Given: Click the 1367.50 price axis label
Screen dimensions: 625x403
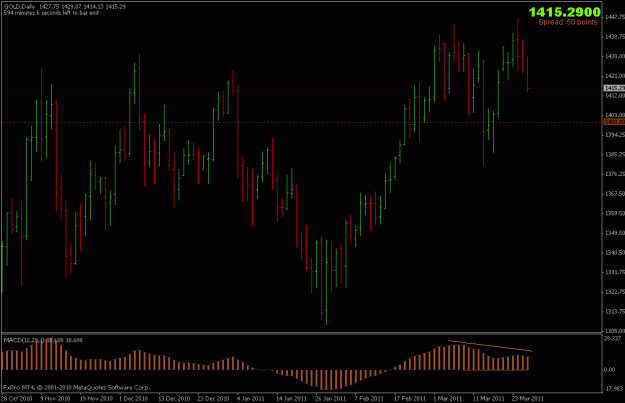Looking at the screenshot, I should coord(615,194).
